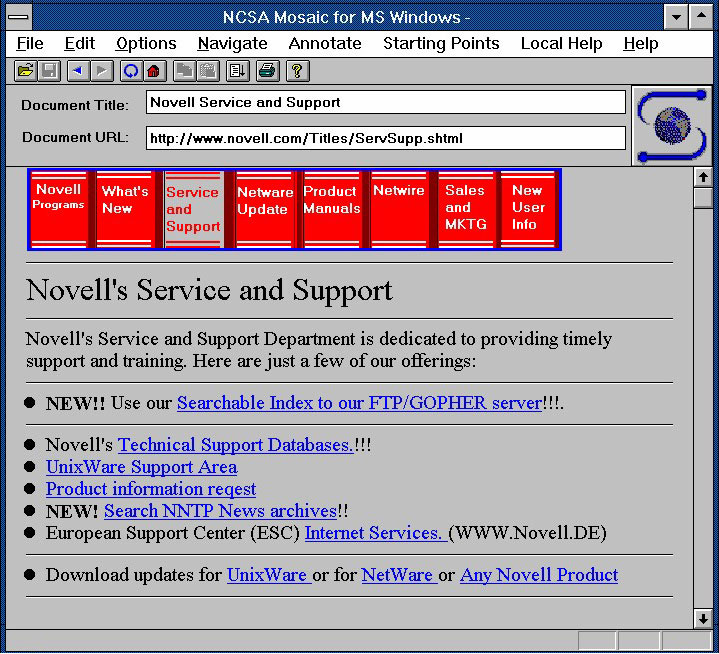The width and height of the screenshot is (719, 654).
Task: Click the window minimize down-arrow button
Action: pyautogui.click(x=676, y=17)
